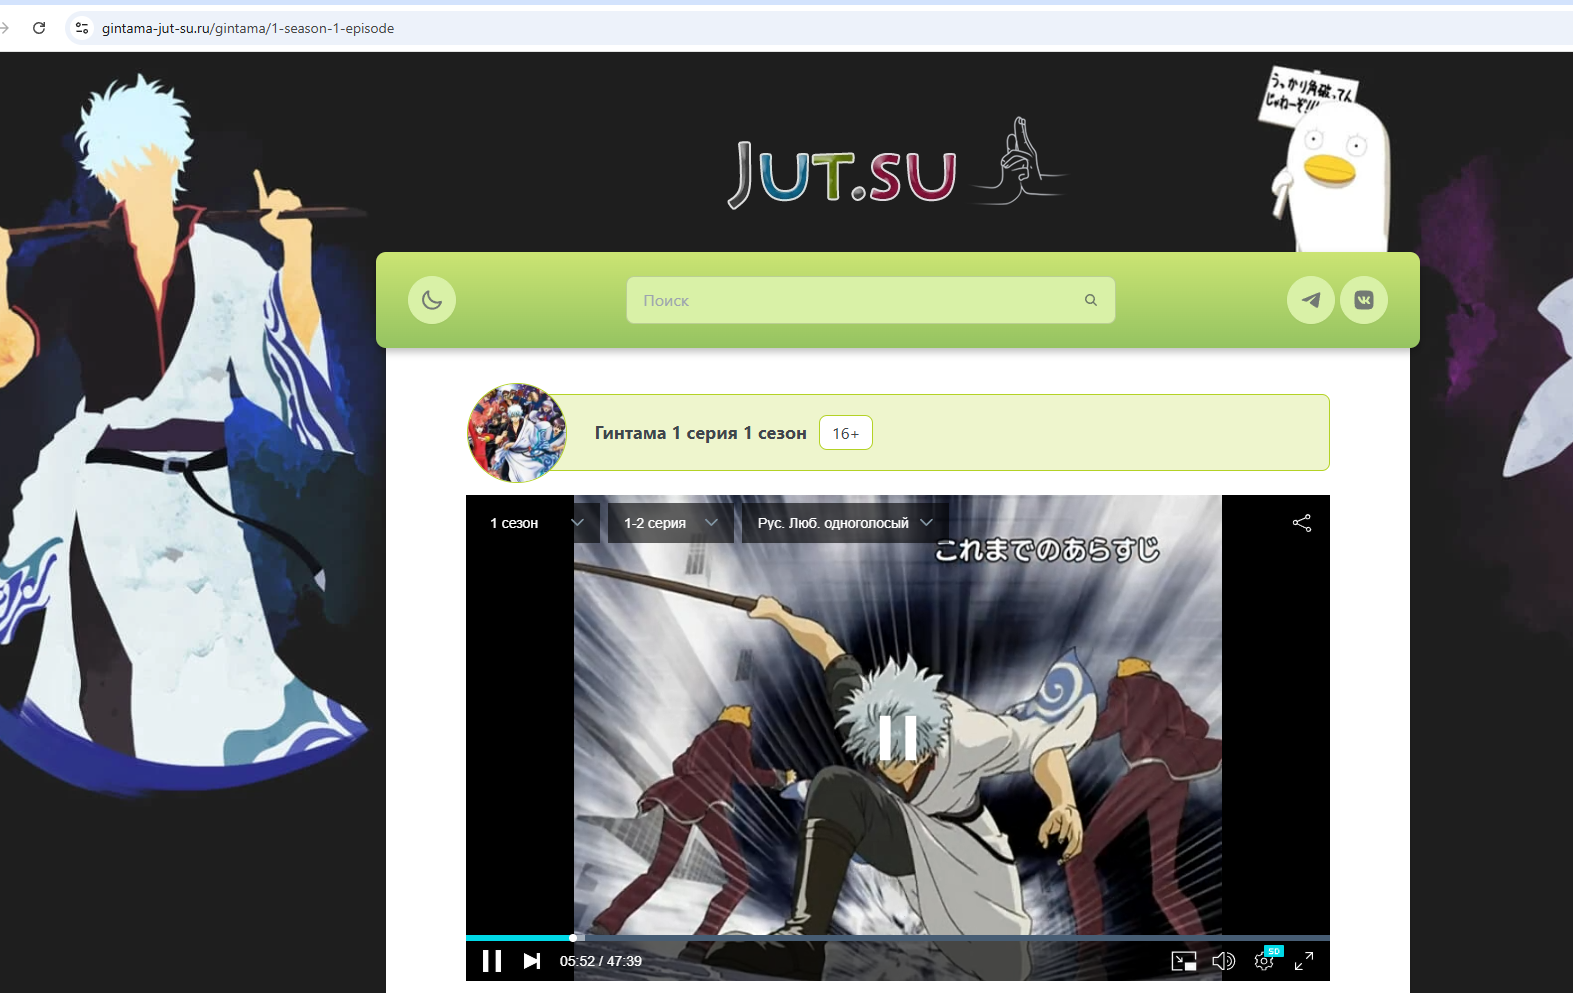Open the player quality settings gear

(1264, 961)
